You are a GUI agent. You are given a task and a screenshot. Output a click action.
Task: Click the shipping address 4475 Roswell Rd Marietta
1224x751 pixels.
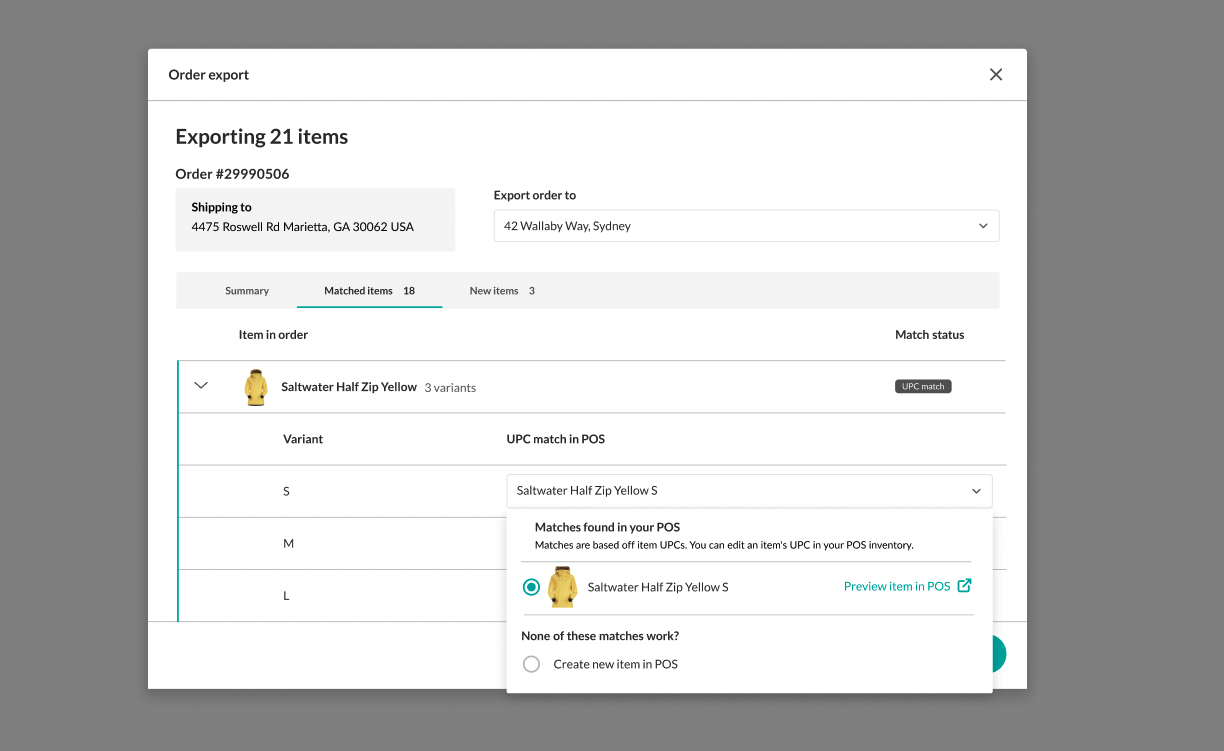click(x=302, y=227)
